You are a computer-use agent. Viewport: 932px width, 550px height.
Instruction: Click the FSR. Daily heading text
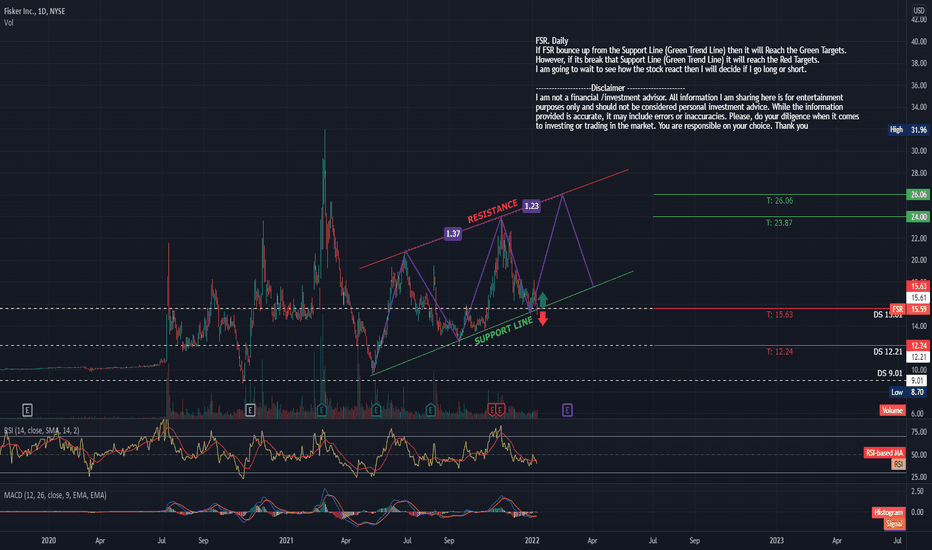pos(552,41)
